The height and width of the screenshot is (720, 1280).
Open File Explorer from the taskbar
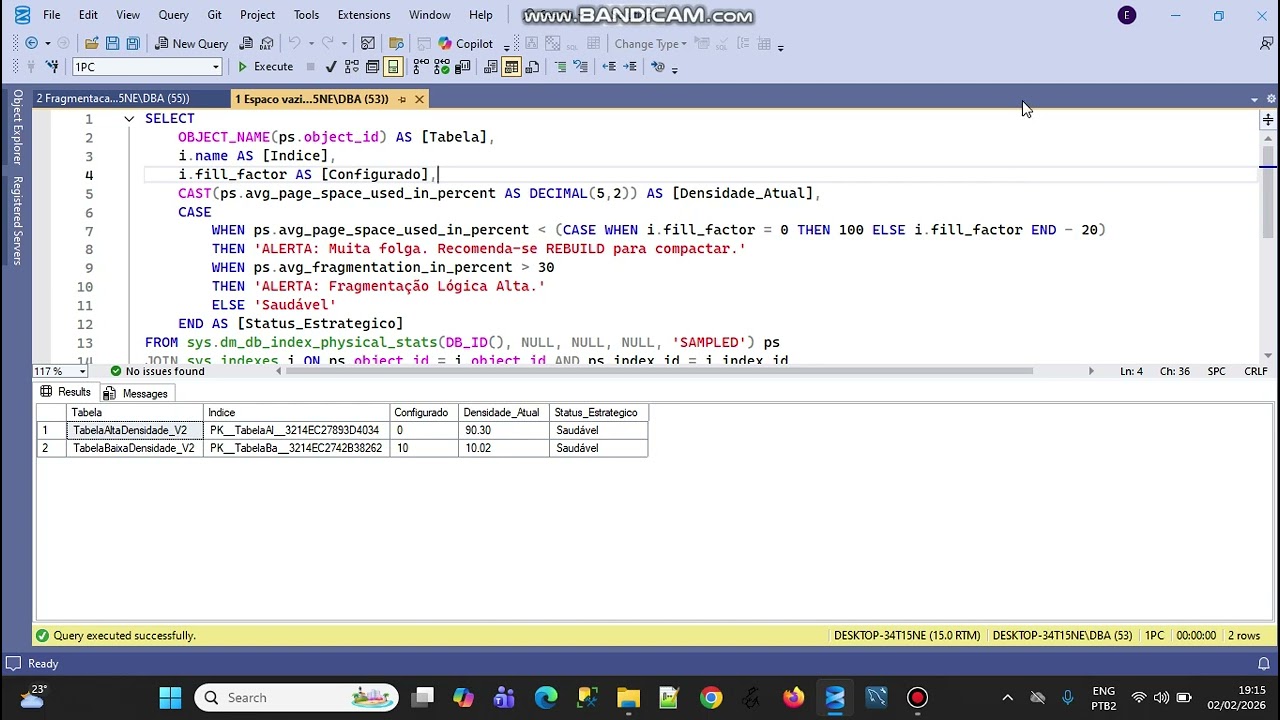point(628,697)
